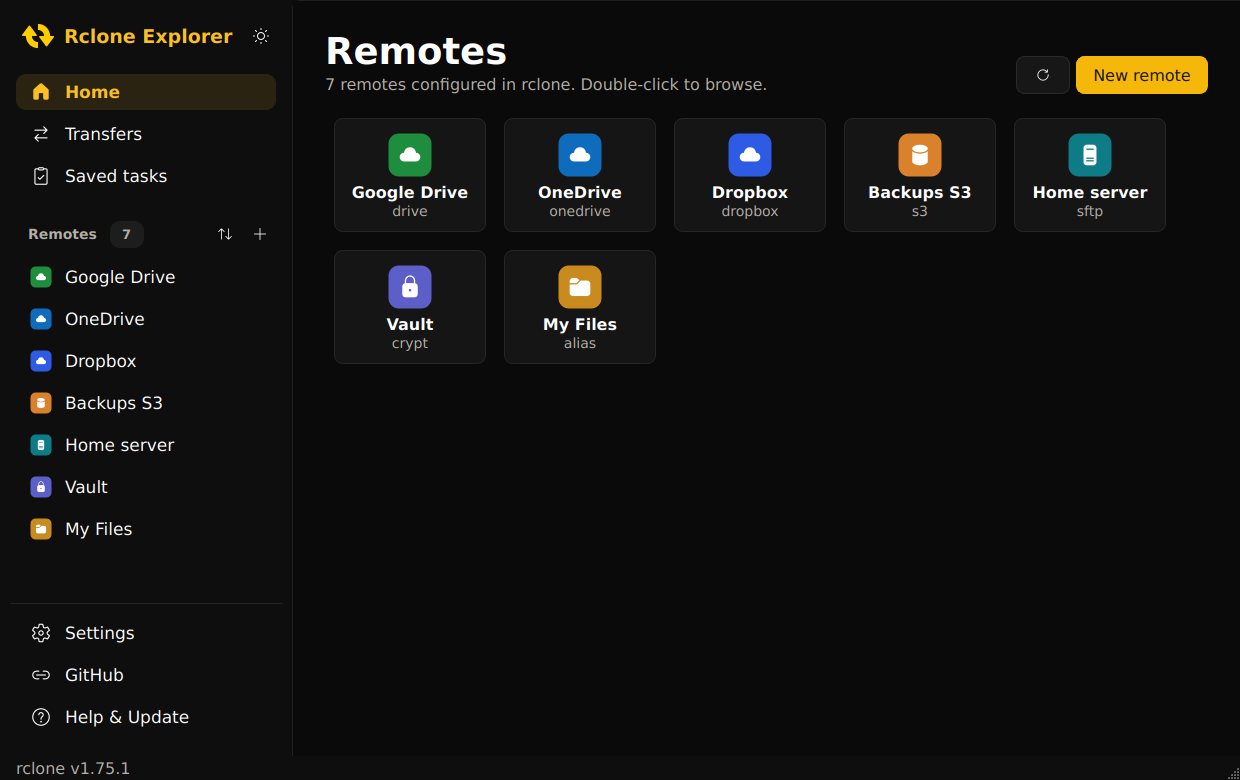Click the window resize grip corner
The height and width of the screenshot is (780, 1240).
pyautogui.click(x=1232, y=772)
